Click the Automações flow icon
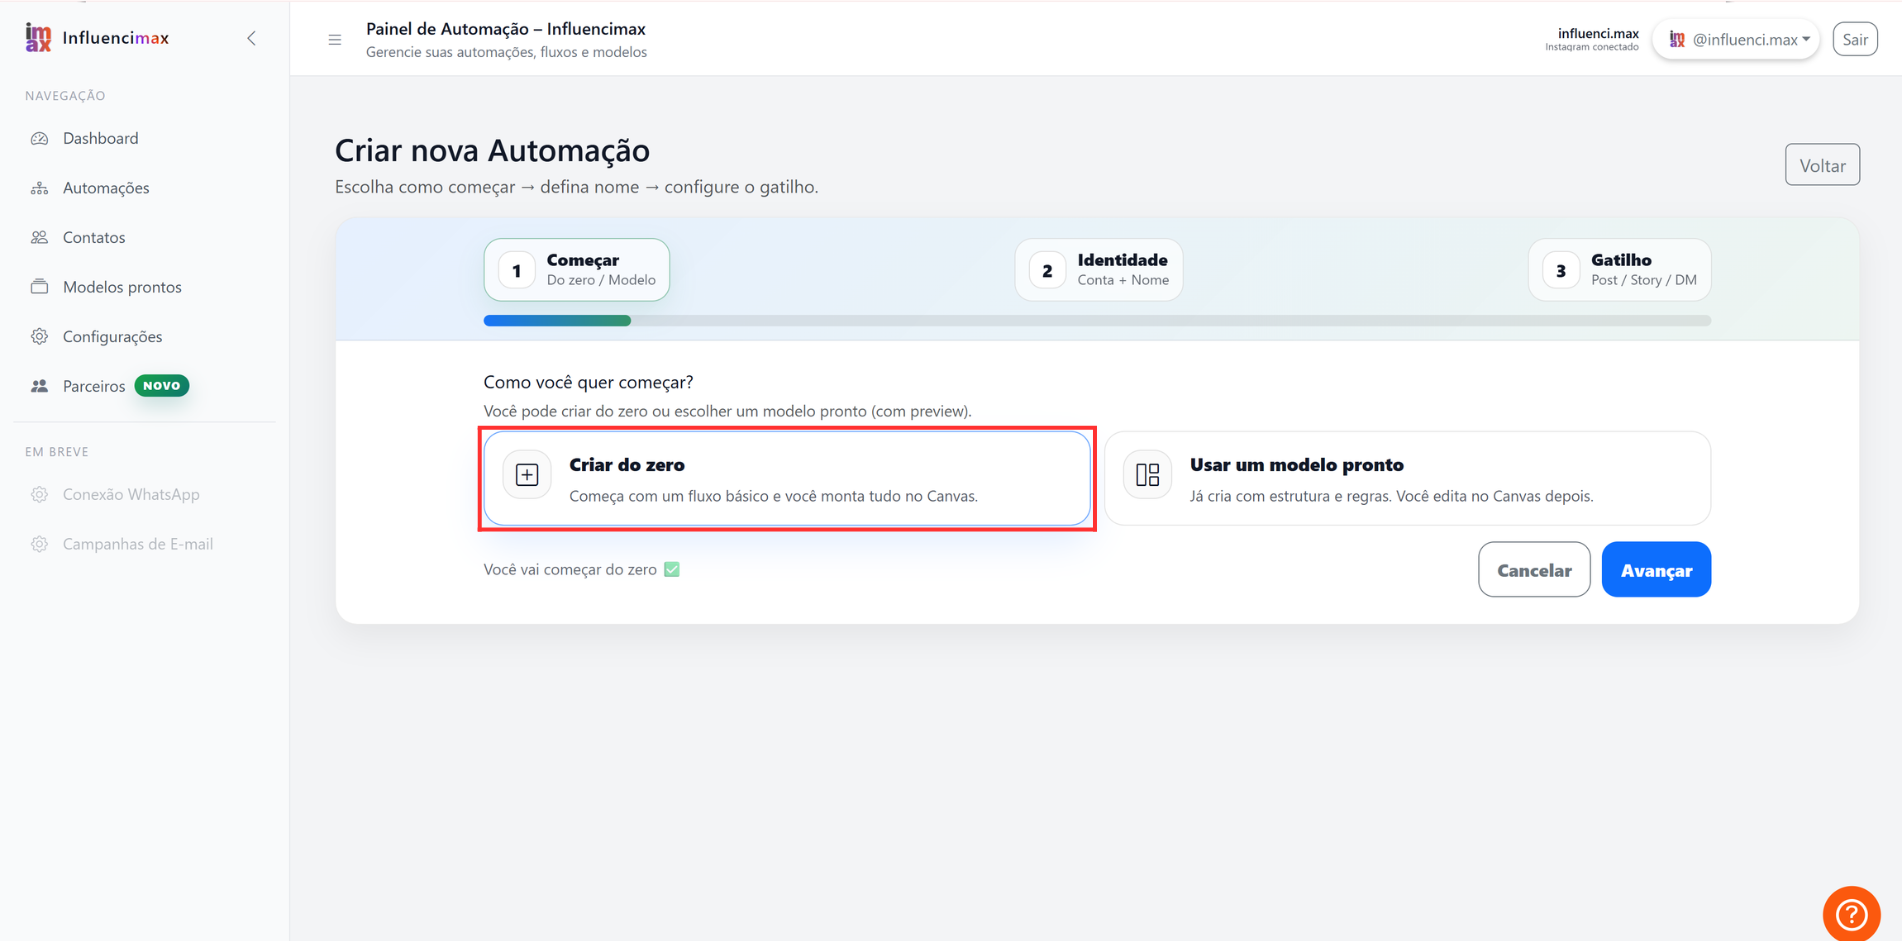Screen dimensions: 1902x941 [40, 188]
